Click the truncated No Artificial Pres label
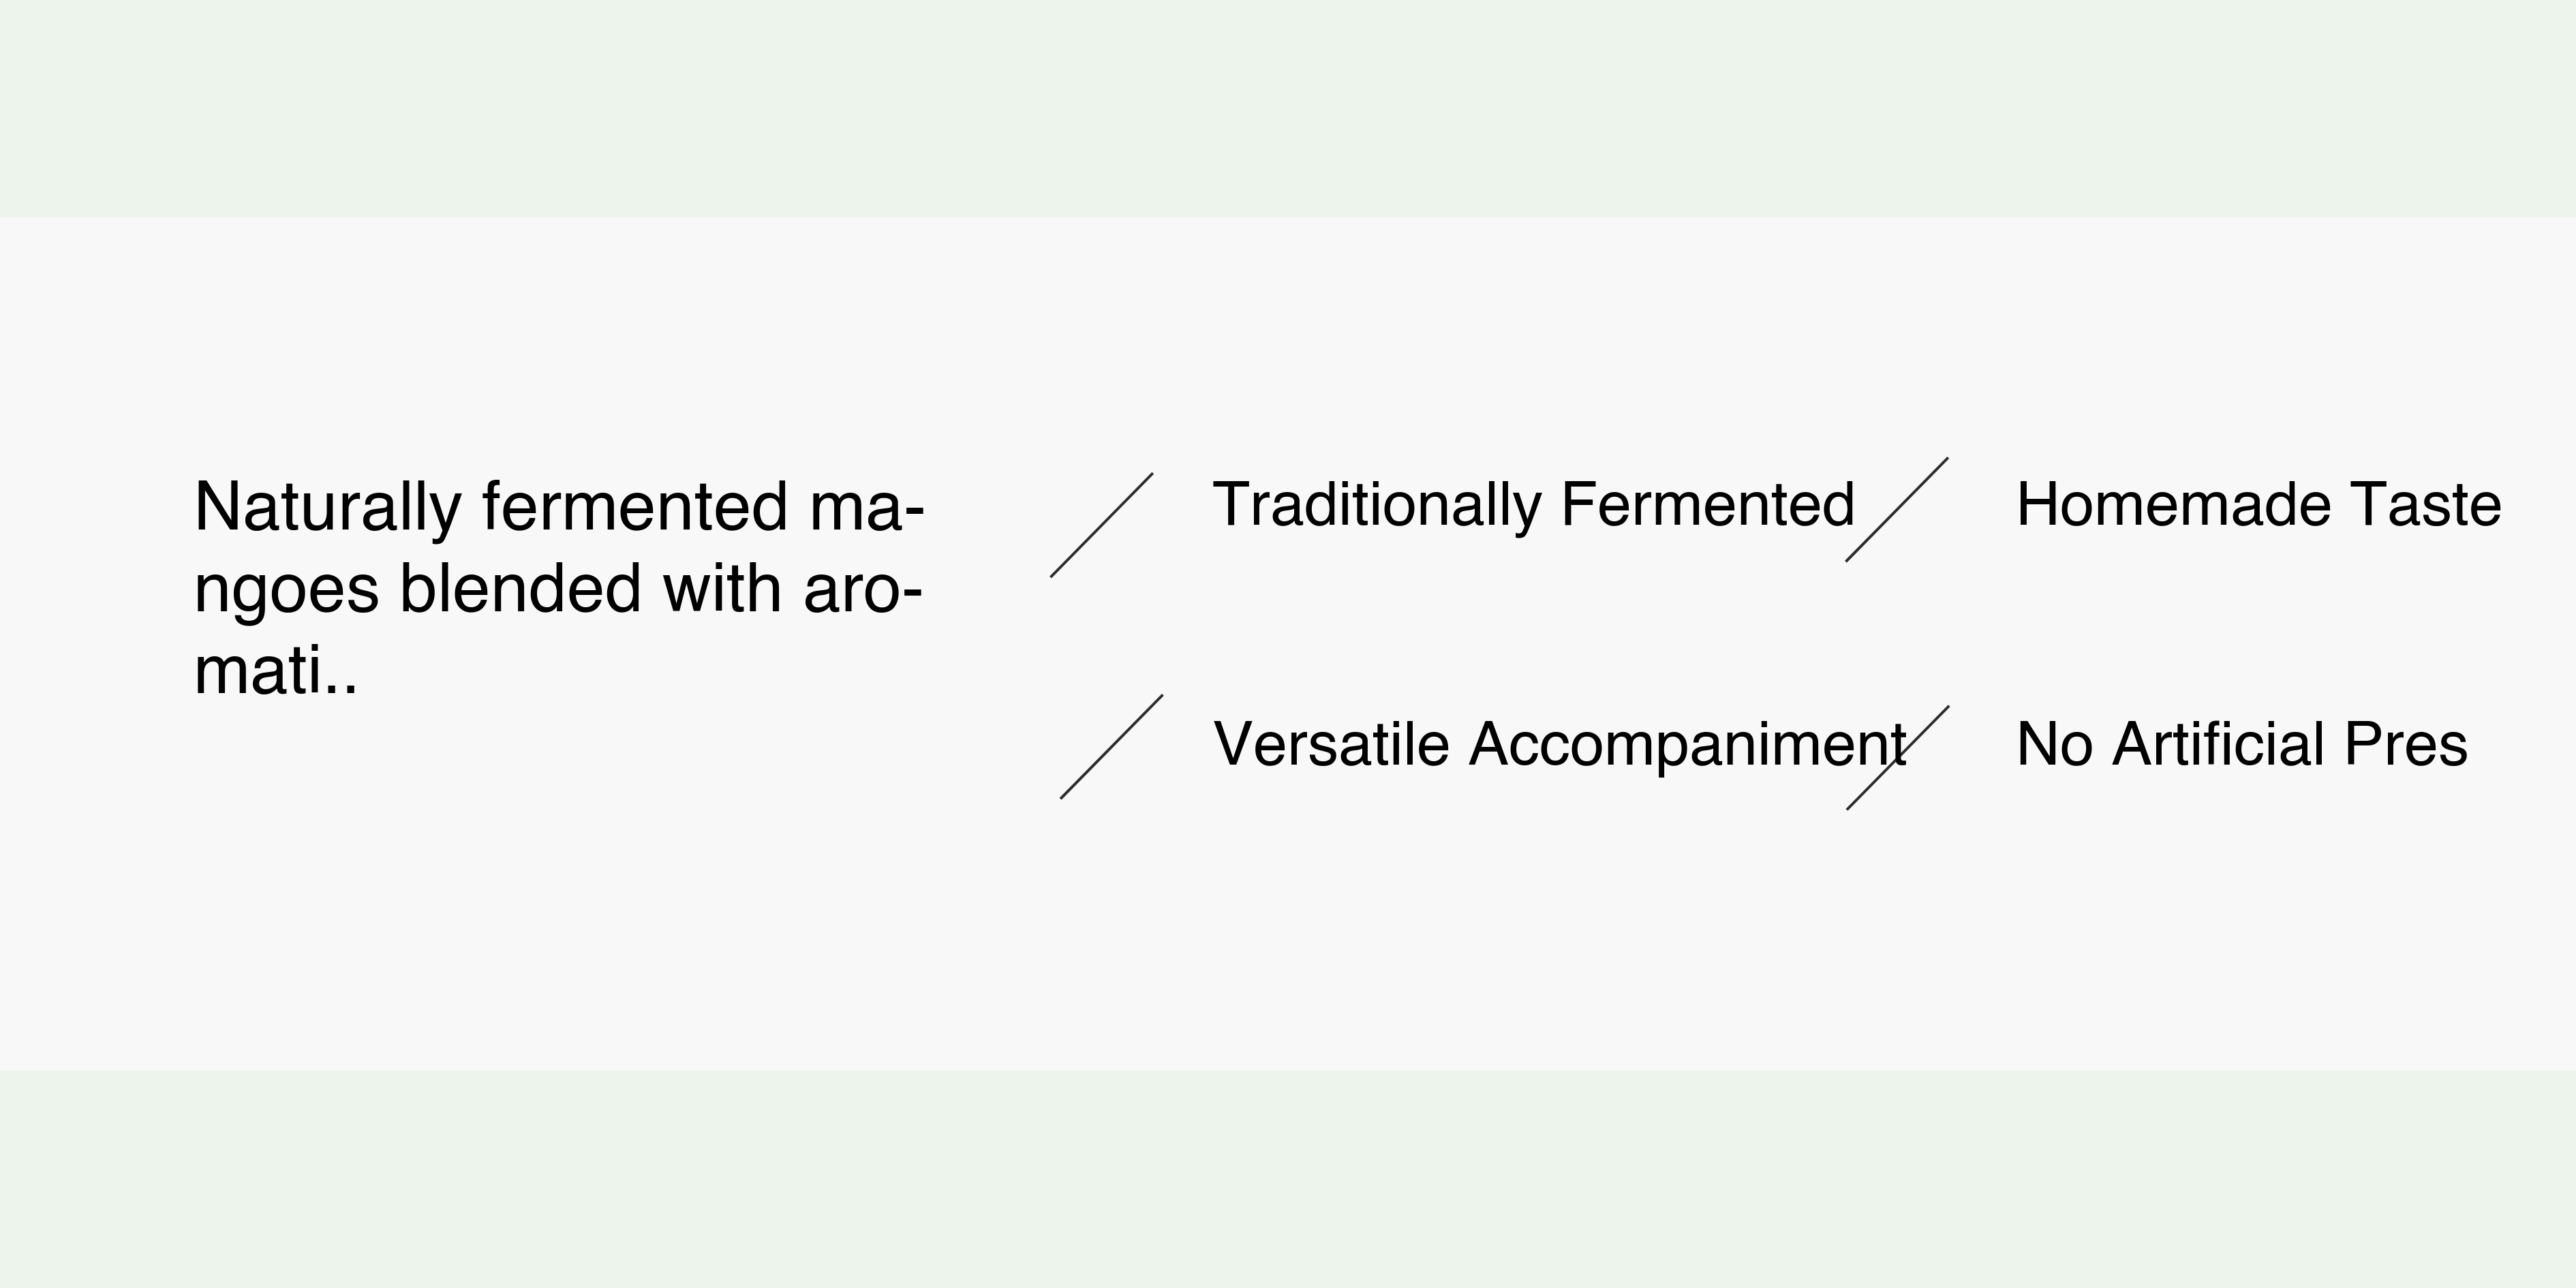Image resolution: width=2576 pixels, height=1288 pixels. tap(2241, 744)
